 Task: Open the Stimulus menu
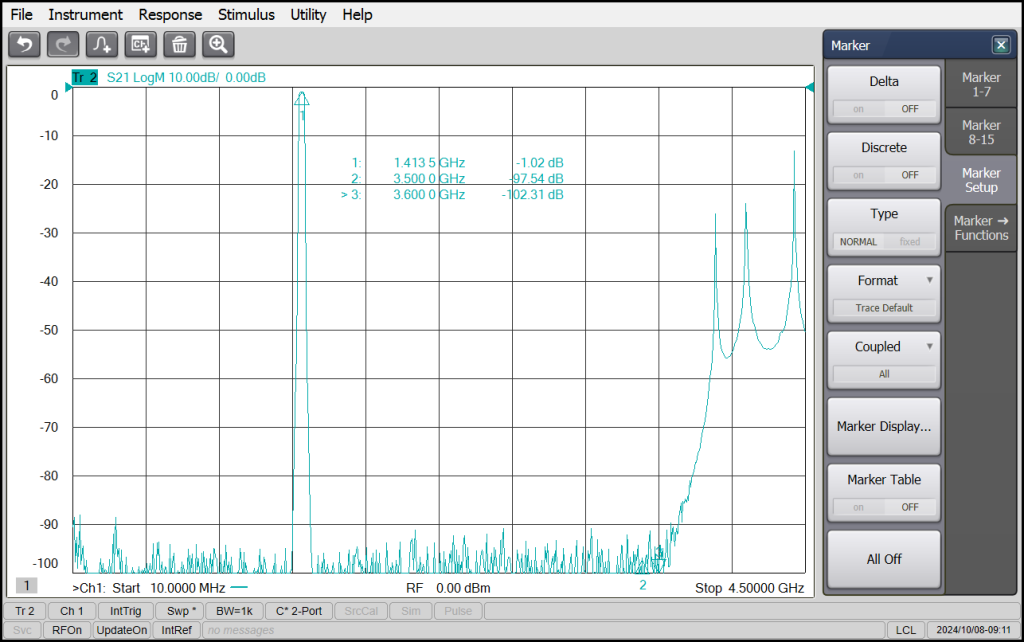pos(246,14)
